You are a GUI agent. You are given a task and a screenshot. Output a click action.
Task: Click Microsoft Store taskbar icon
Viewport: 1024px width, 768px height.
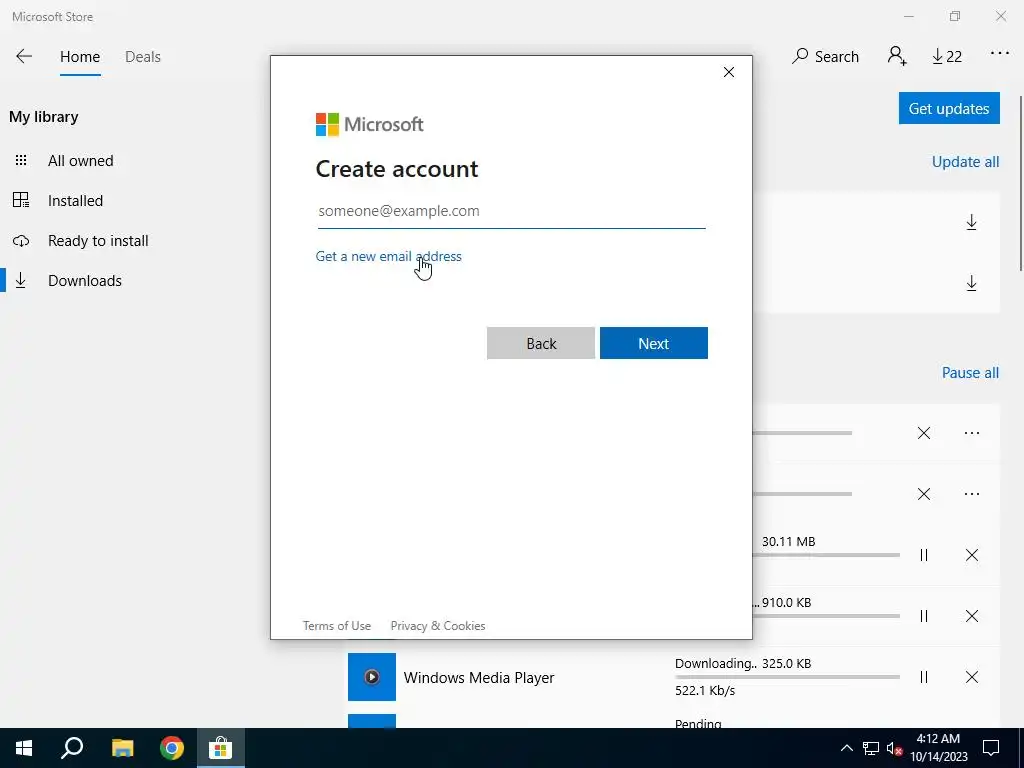pyautogui.click(x=221, y=748)
